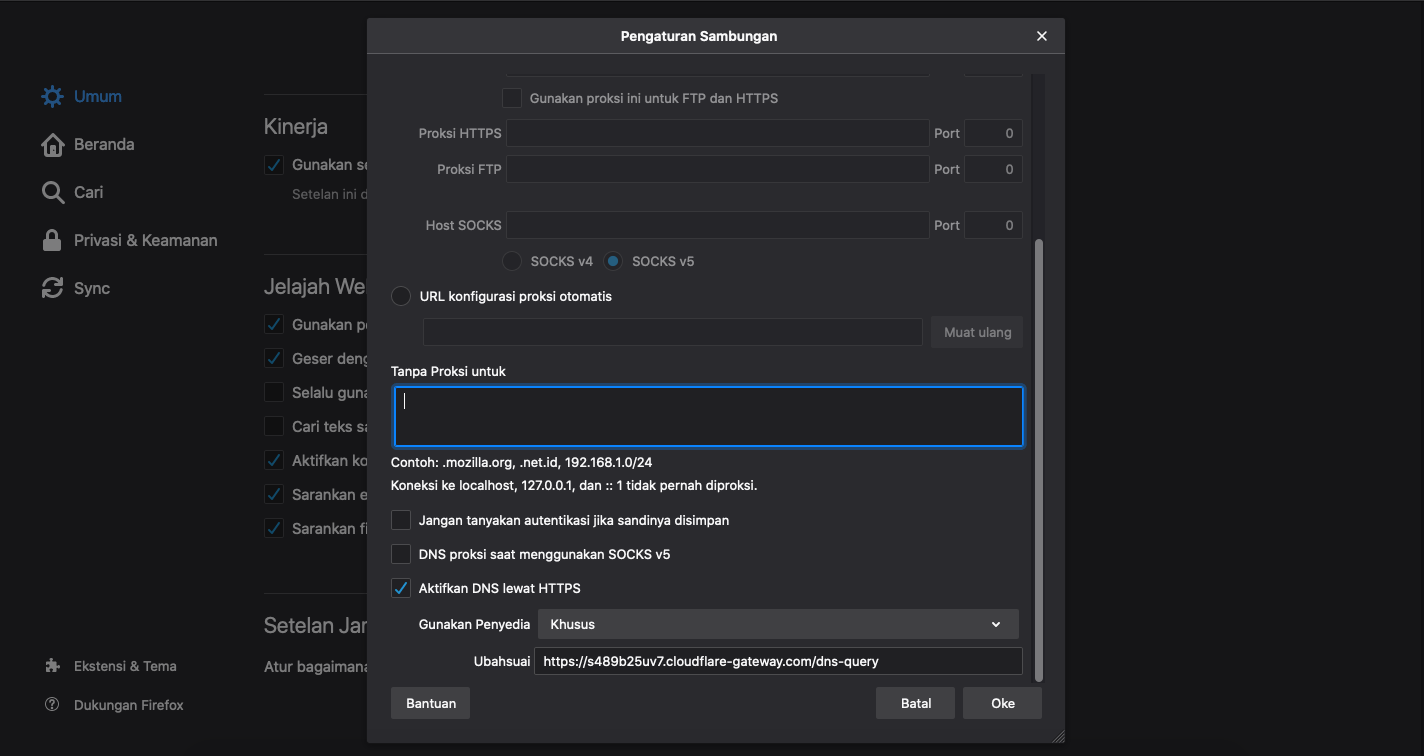
Task: Click the 'Tanpa Proksi untuk' label
Action: click(x=449, y=372)
